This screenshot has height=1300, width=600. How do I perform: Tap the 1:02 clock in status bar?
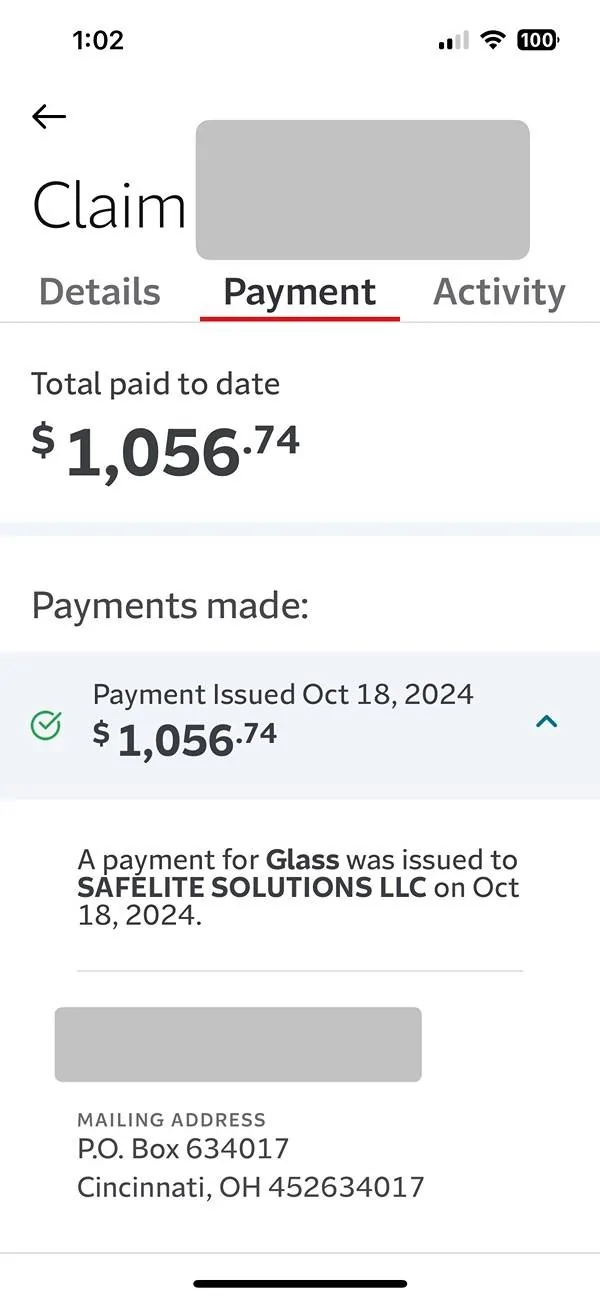click(98, 41)
